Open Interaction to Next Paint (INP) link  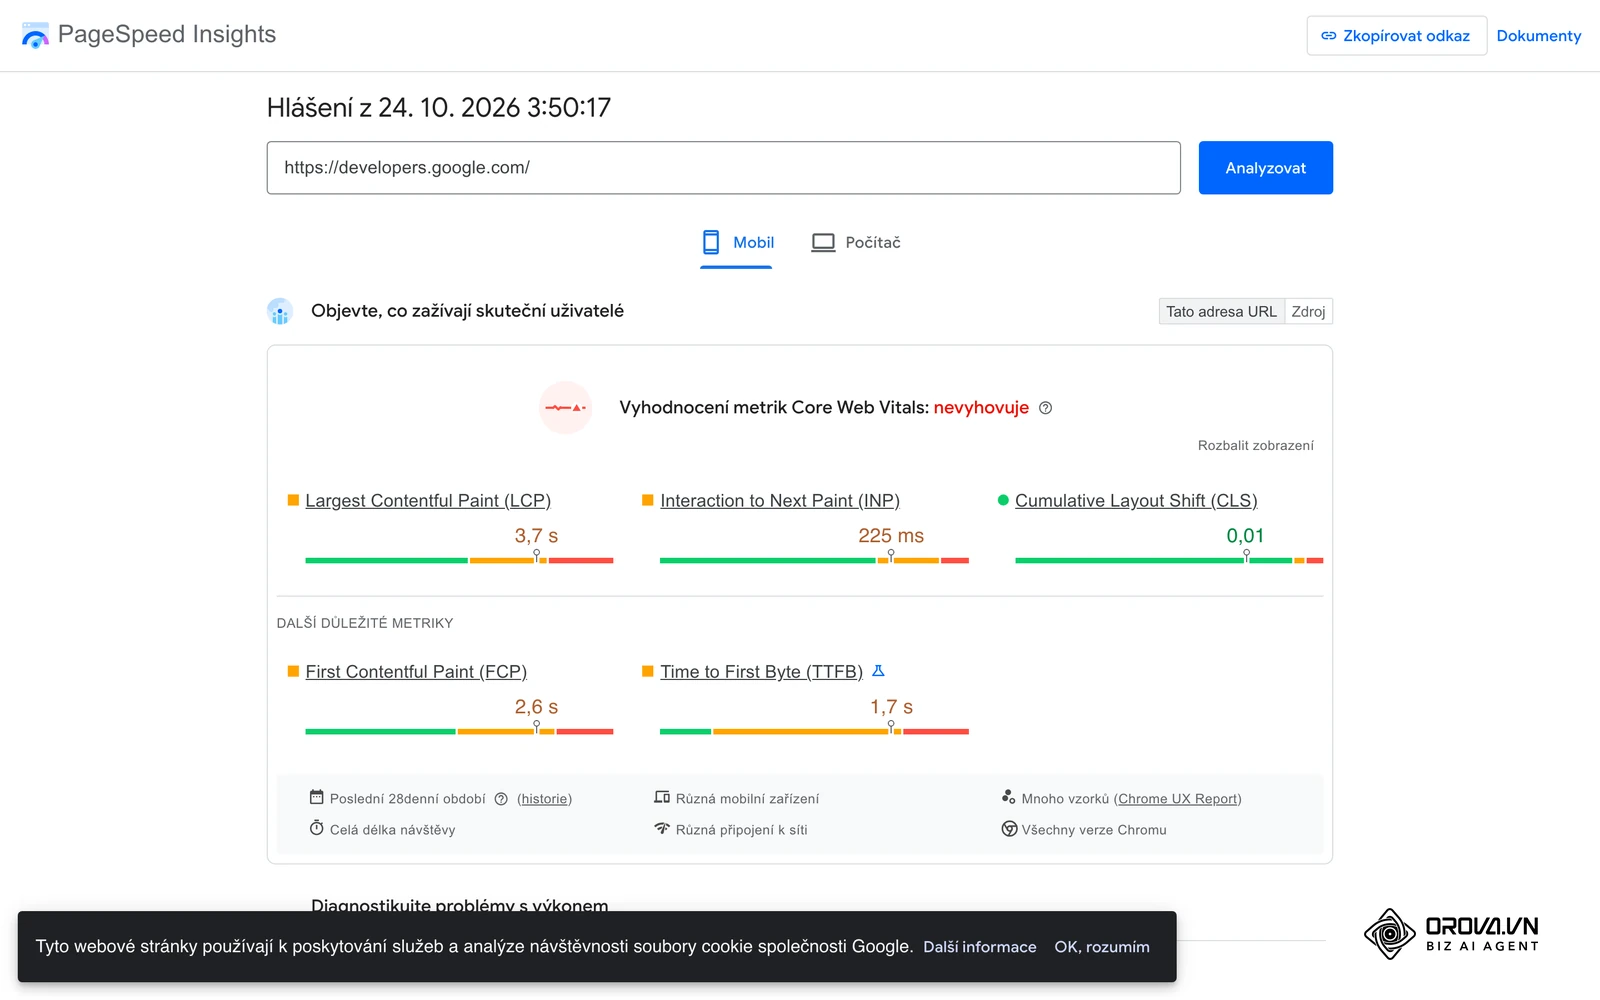tap(780, 501)
